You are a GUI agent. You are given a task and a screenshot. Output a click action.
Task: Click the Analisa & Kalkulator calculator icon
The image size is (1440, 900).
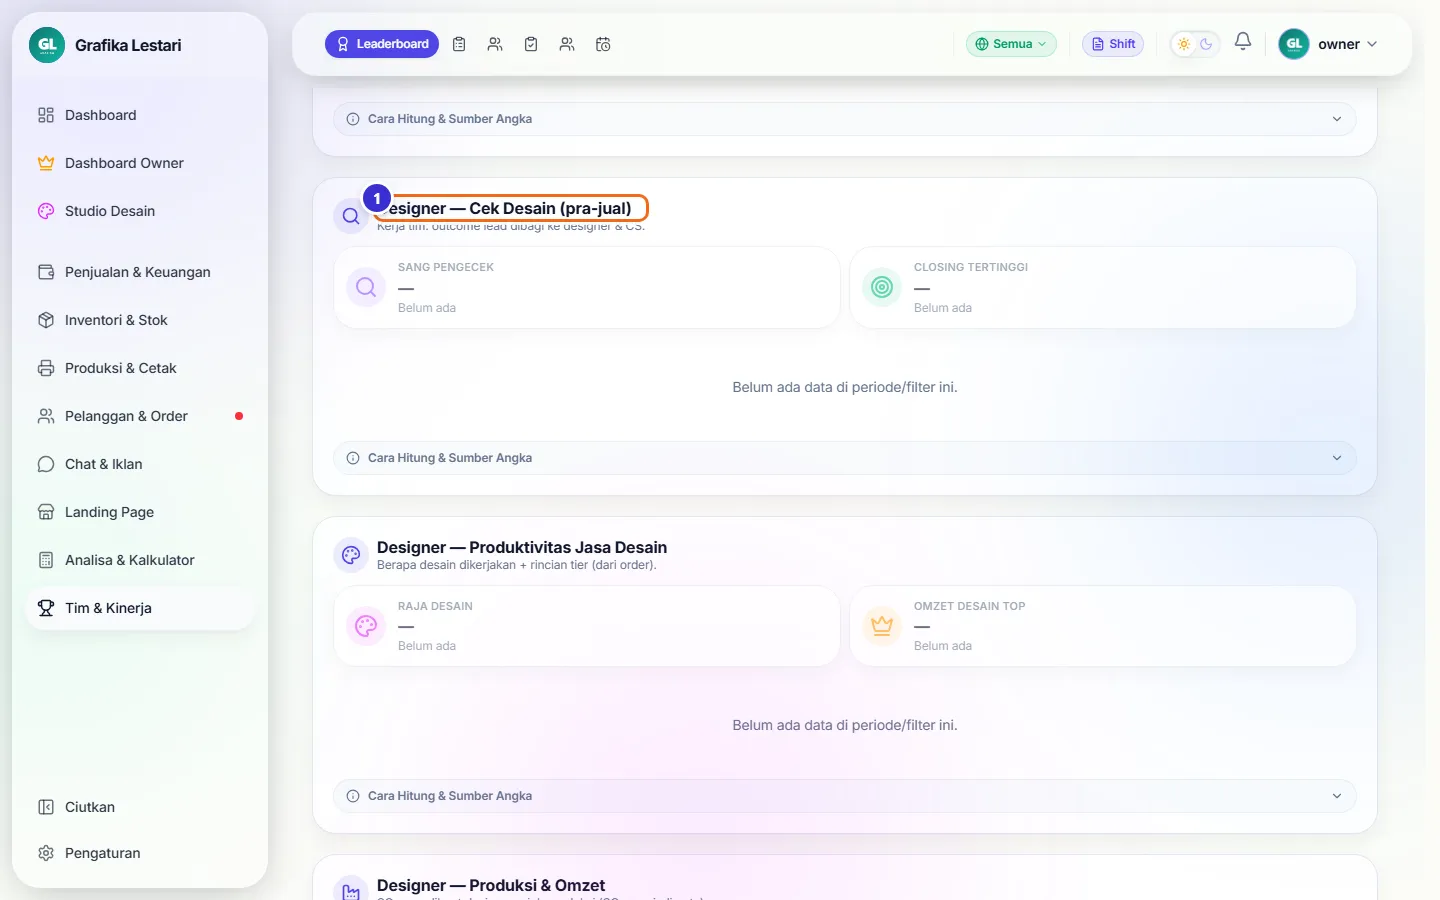pyautogui.click(x=46, y=560)
